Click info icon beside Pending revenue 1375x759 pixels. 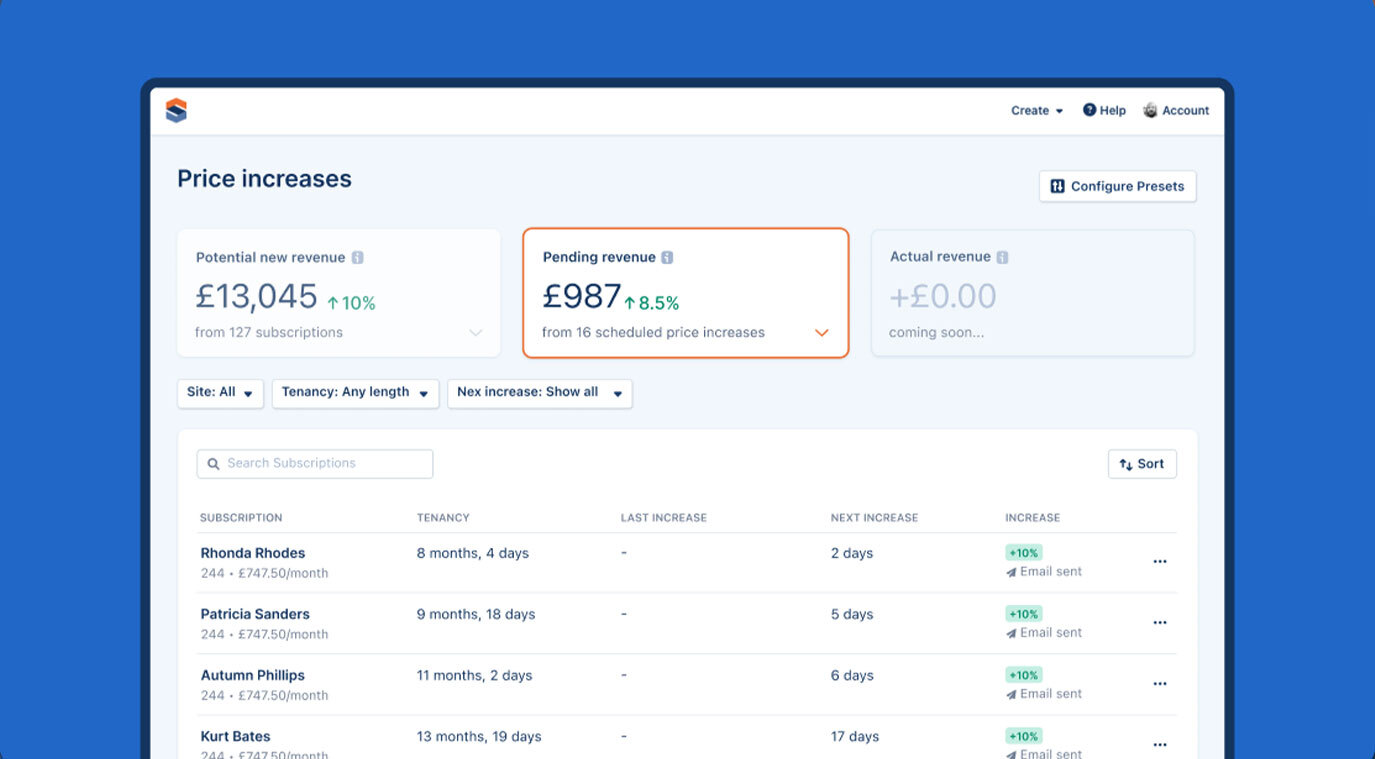667,257
